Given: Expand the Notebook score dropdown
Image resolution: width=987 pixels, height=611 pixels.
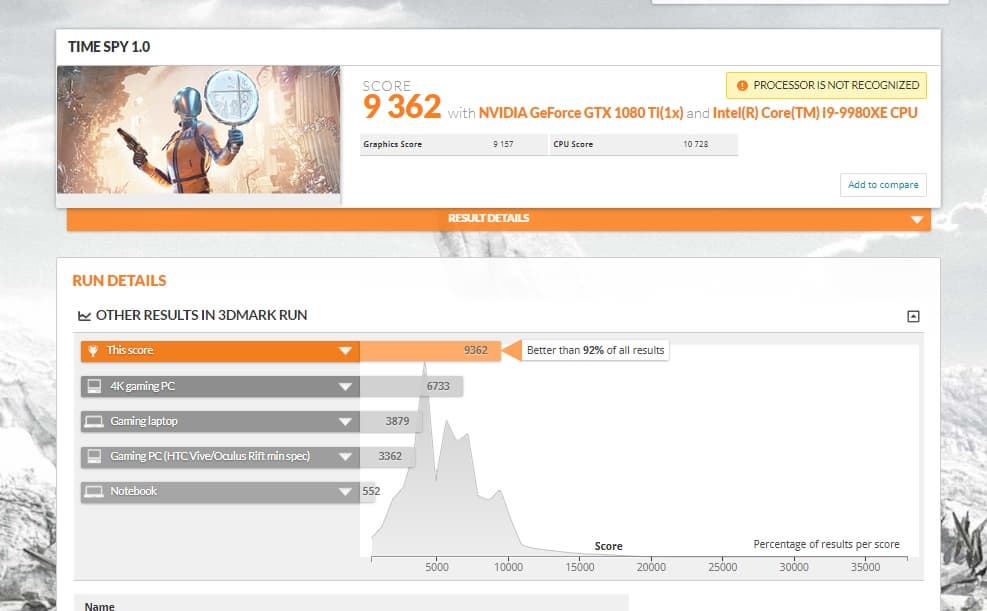Looking at the screenshot, I should point(347,491).
